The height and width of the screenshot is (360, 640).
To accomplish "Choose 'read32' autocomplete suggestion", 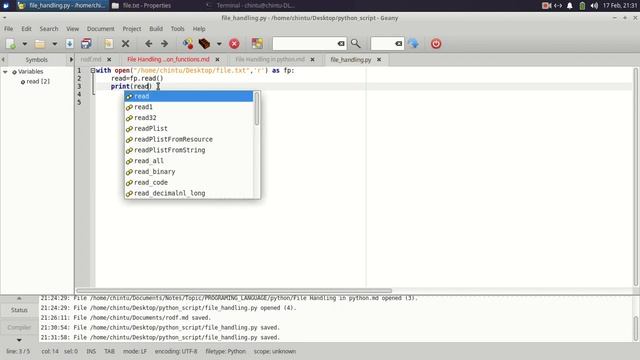I will pos(189,118).
